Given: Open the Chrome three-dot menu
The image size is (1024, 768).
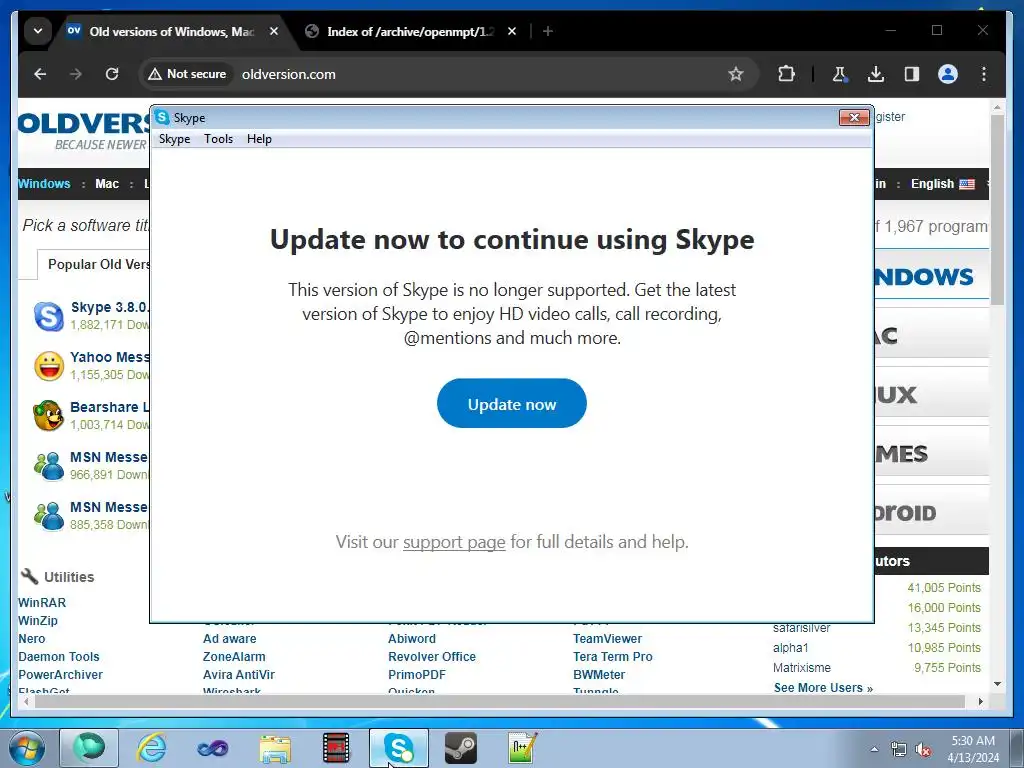Looking at the screenshot, I should coord(984,74).
